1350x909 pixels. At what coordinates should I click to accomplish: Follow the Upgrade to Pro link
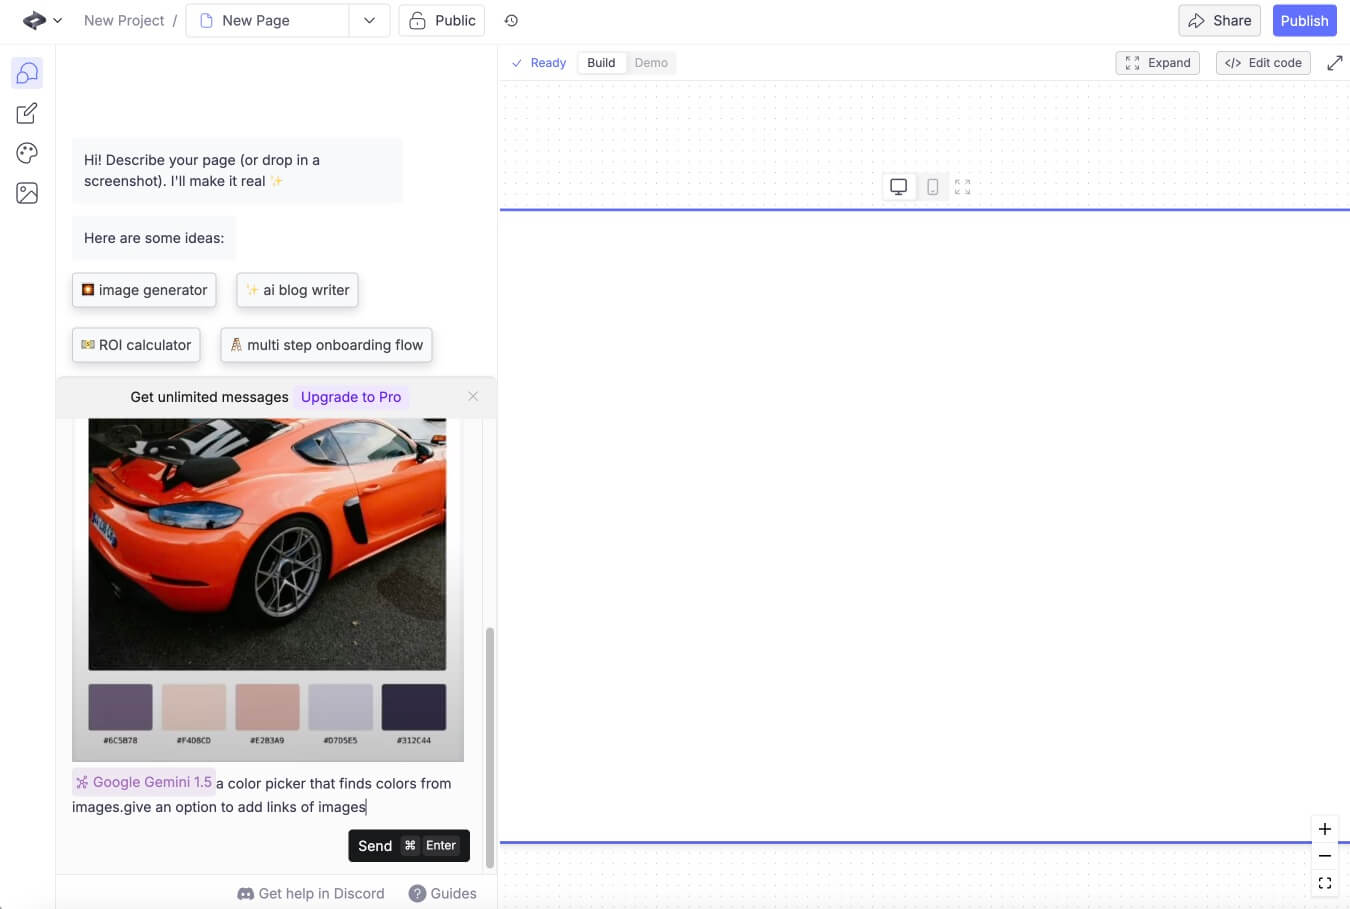(351, 397)
